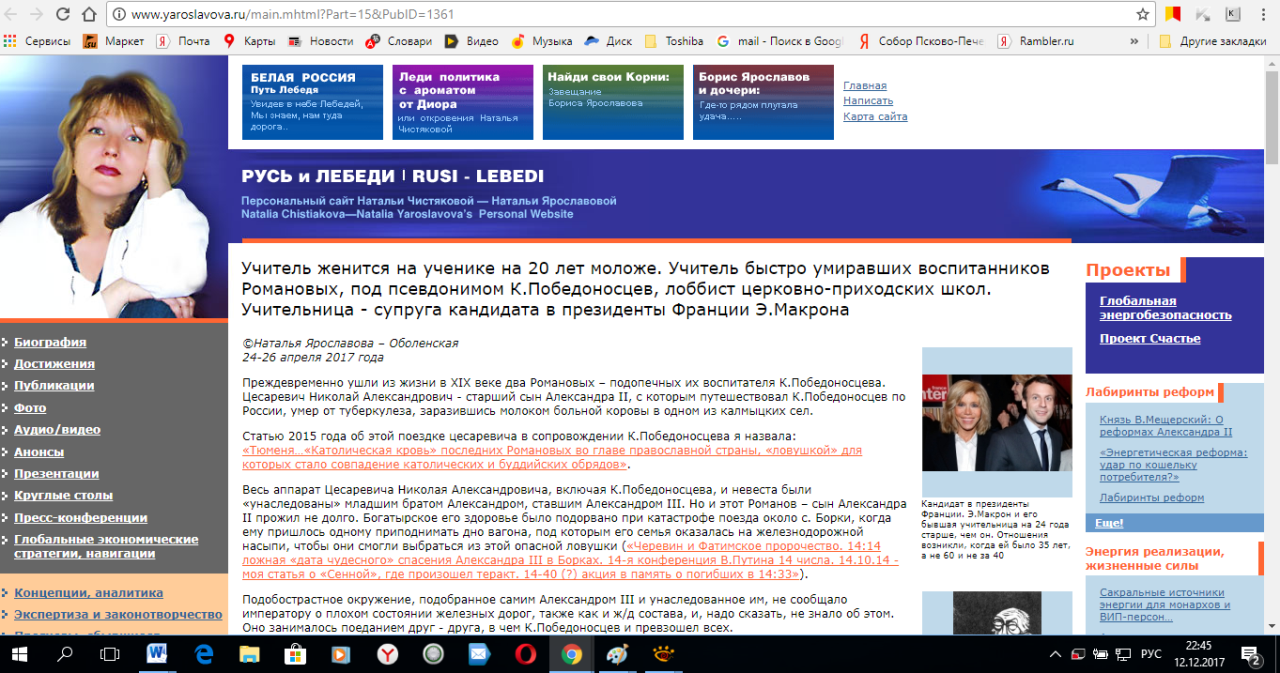Open the Написать link
This screenshot has height=673, width=1280.
[868, 101]
